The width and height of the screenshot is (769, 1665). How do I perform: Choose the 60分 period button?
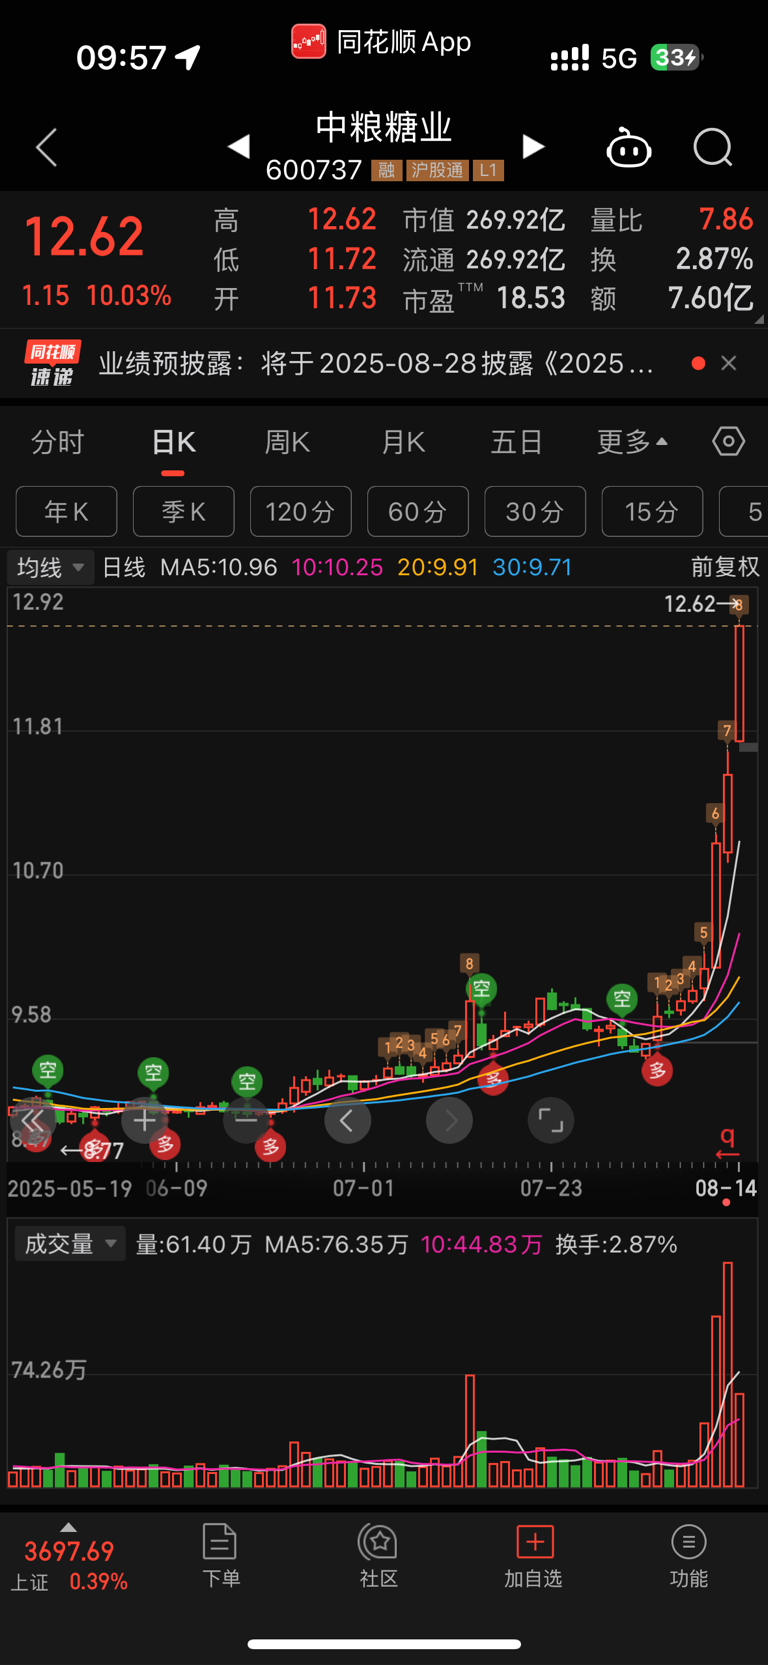pos(418,512)
